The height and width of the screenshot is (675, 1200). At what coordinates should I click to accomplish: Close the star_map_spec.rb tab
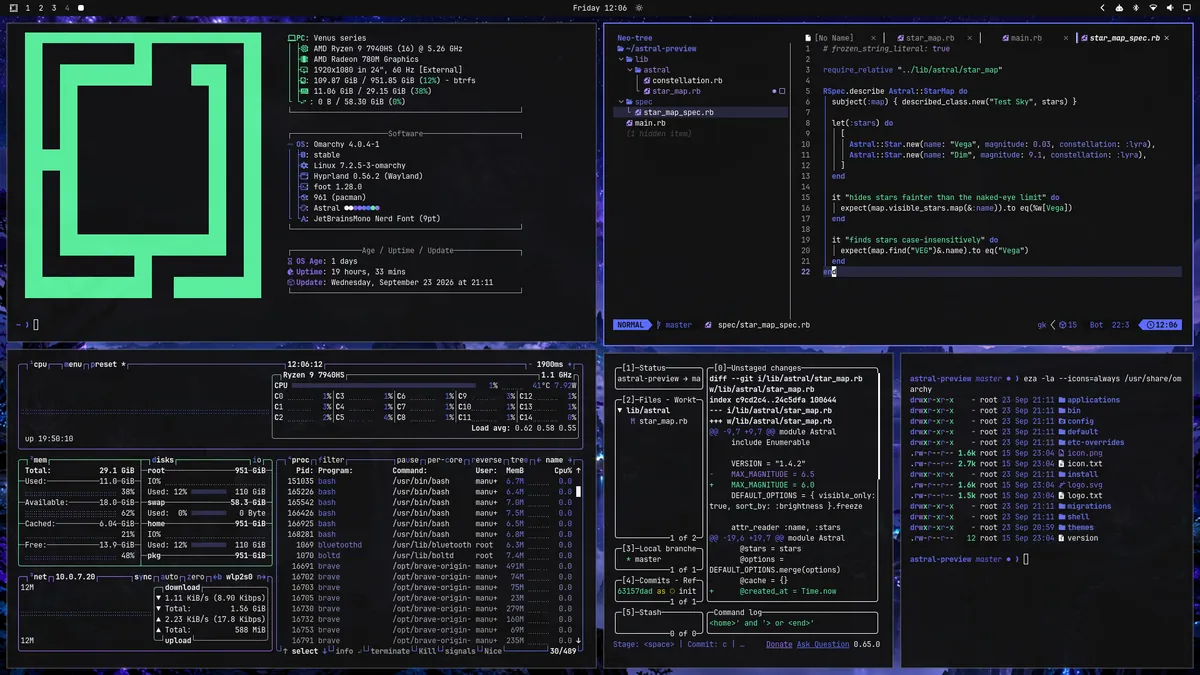[x=1168, y=38]
